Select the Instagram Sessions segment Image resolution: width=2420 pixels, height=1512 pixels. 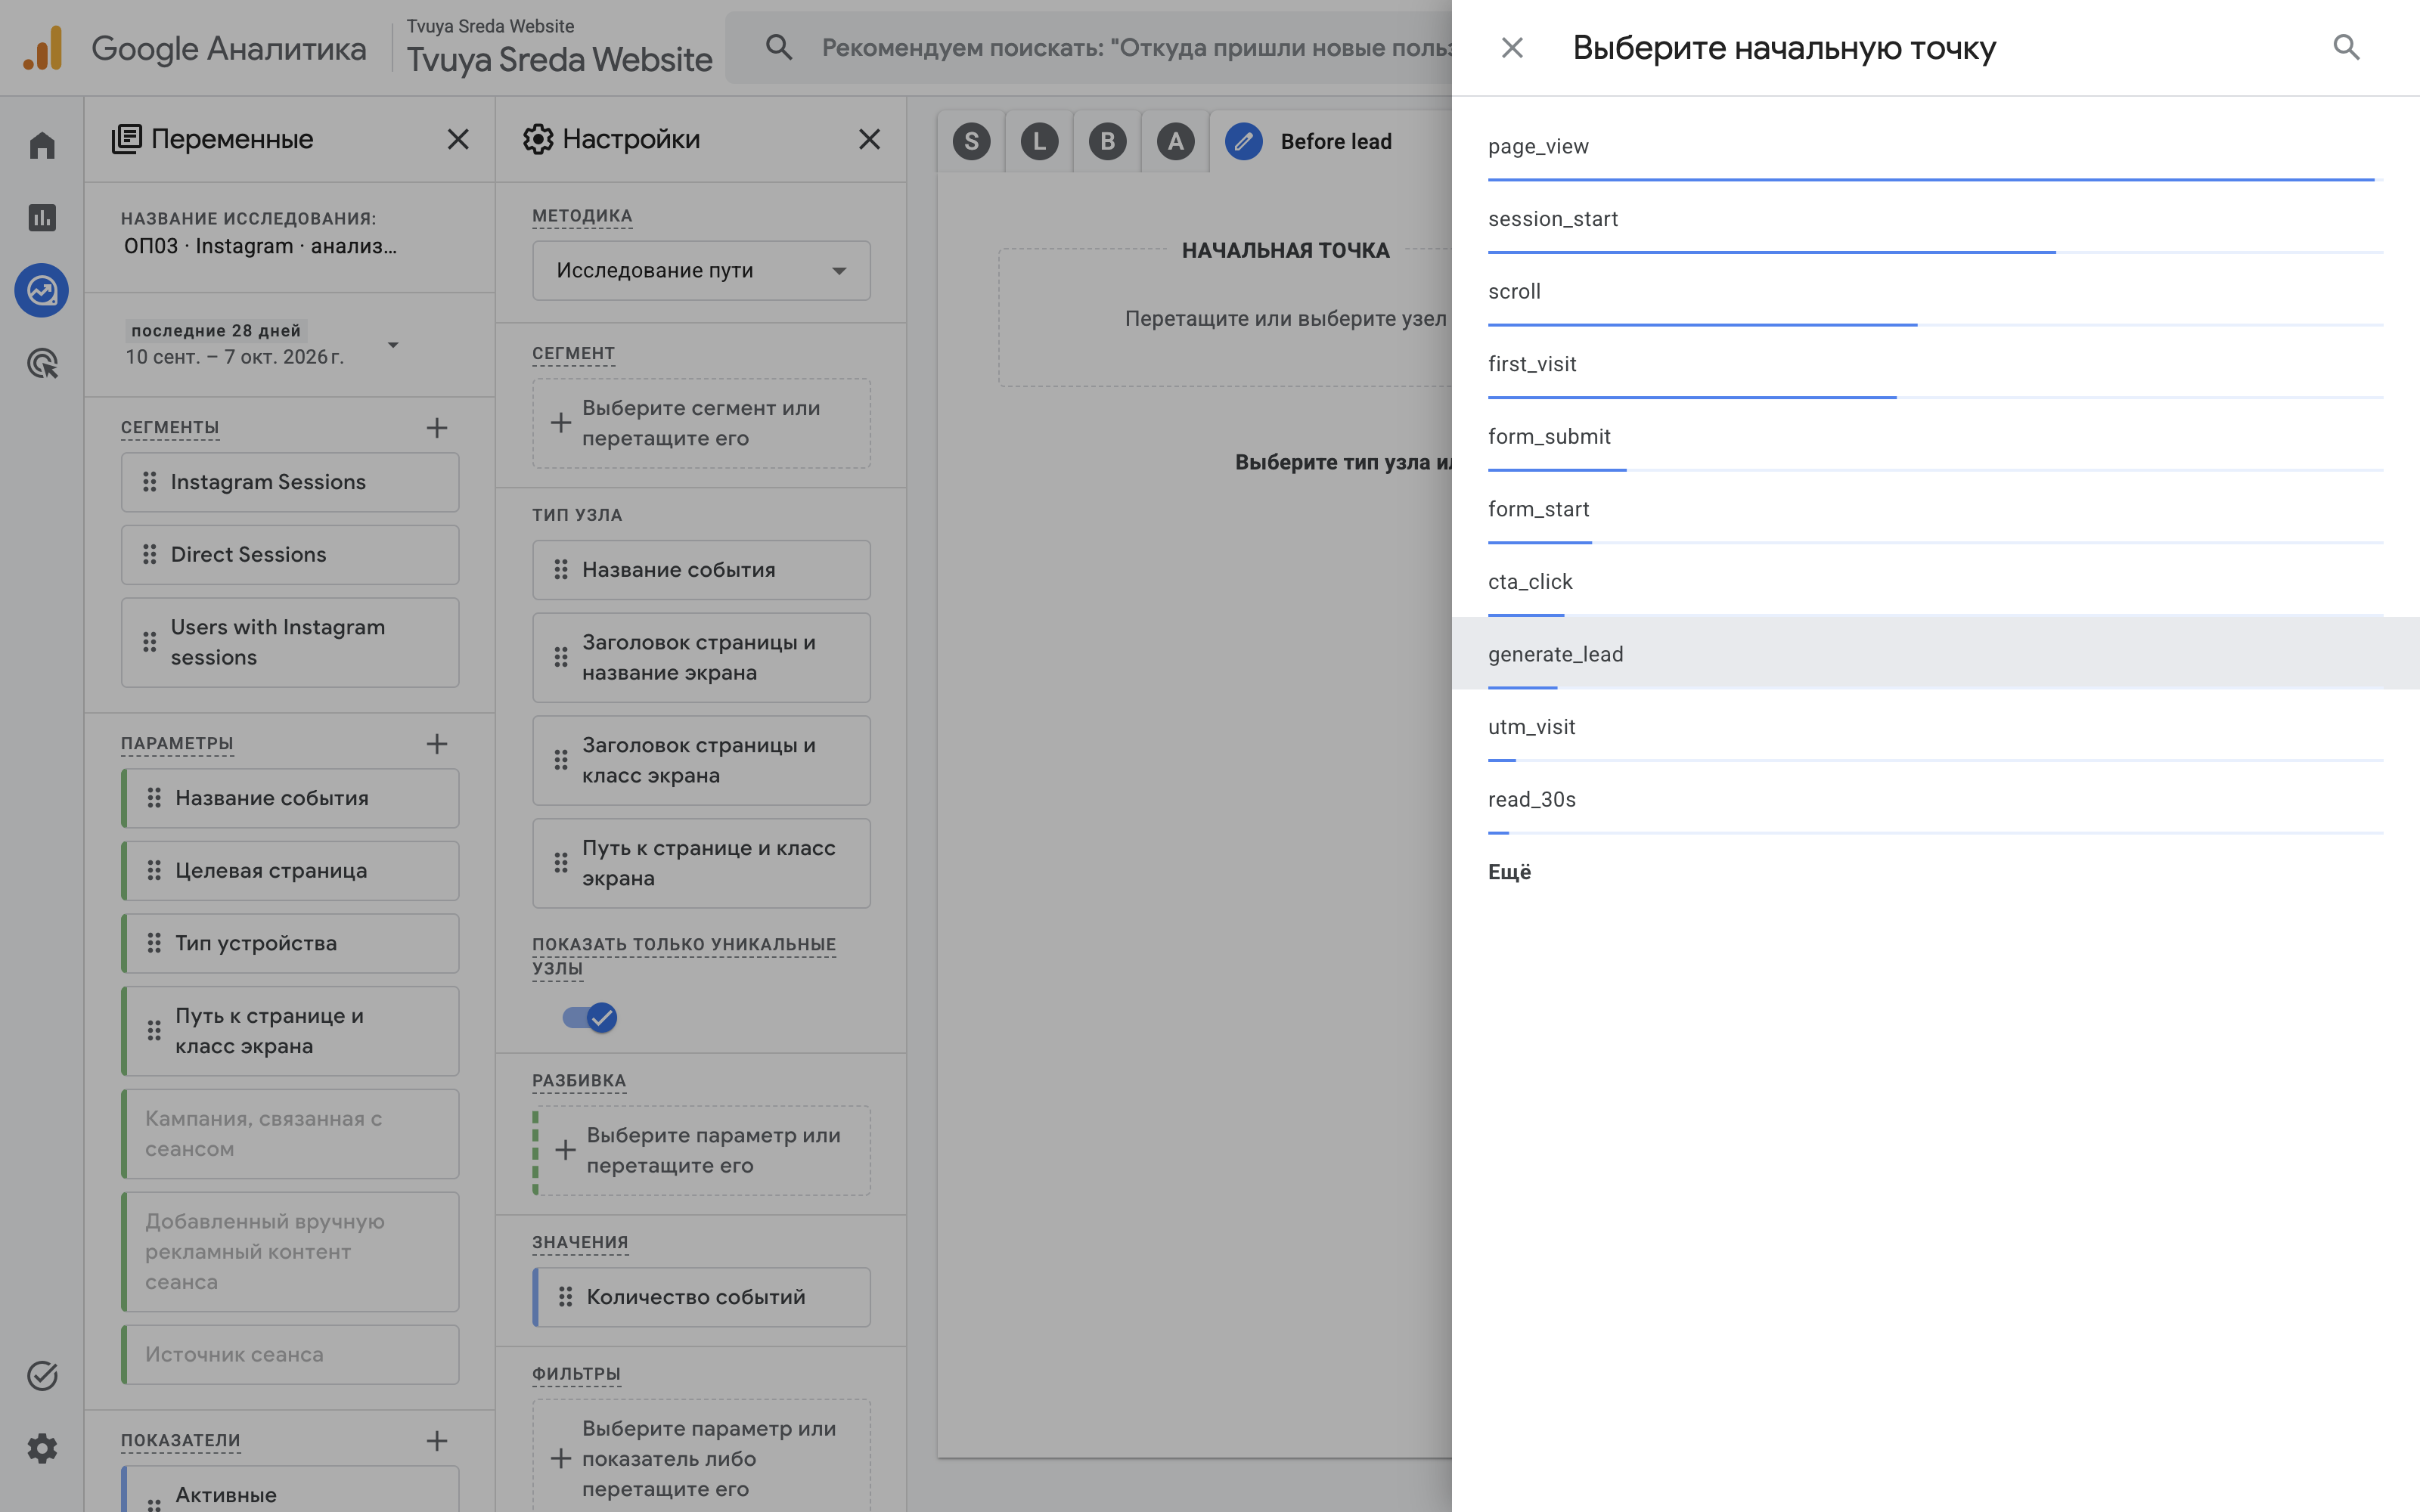point(290,482)
